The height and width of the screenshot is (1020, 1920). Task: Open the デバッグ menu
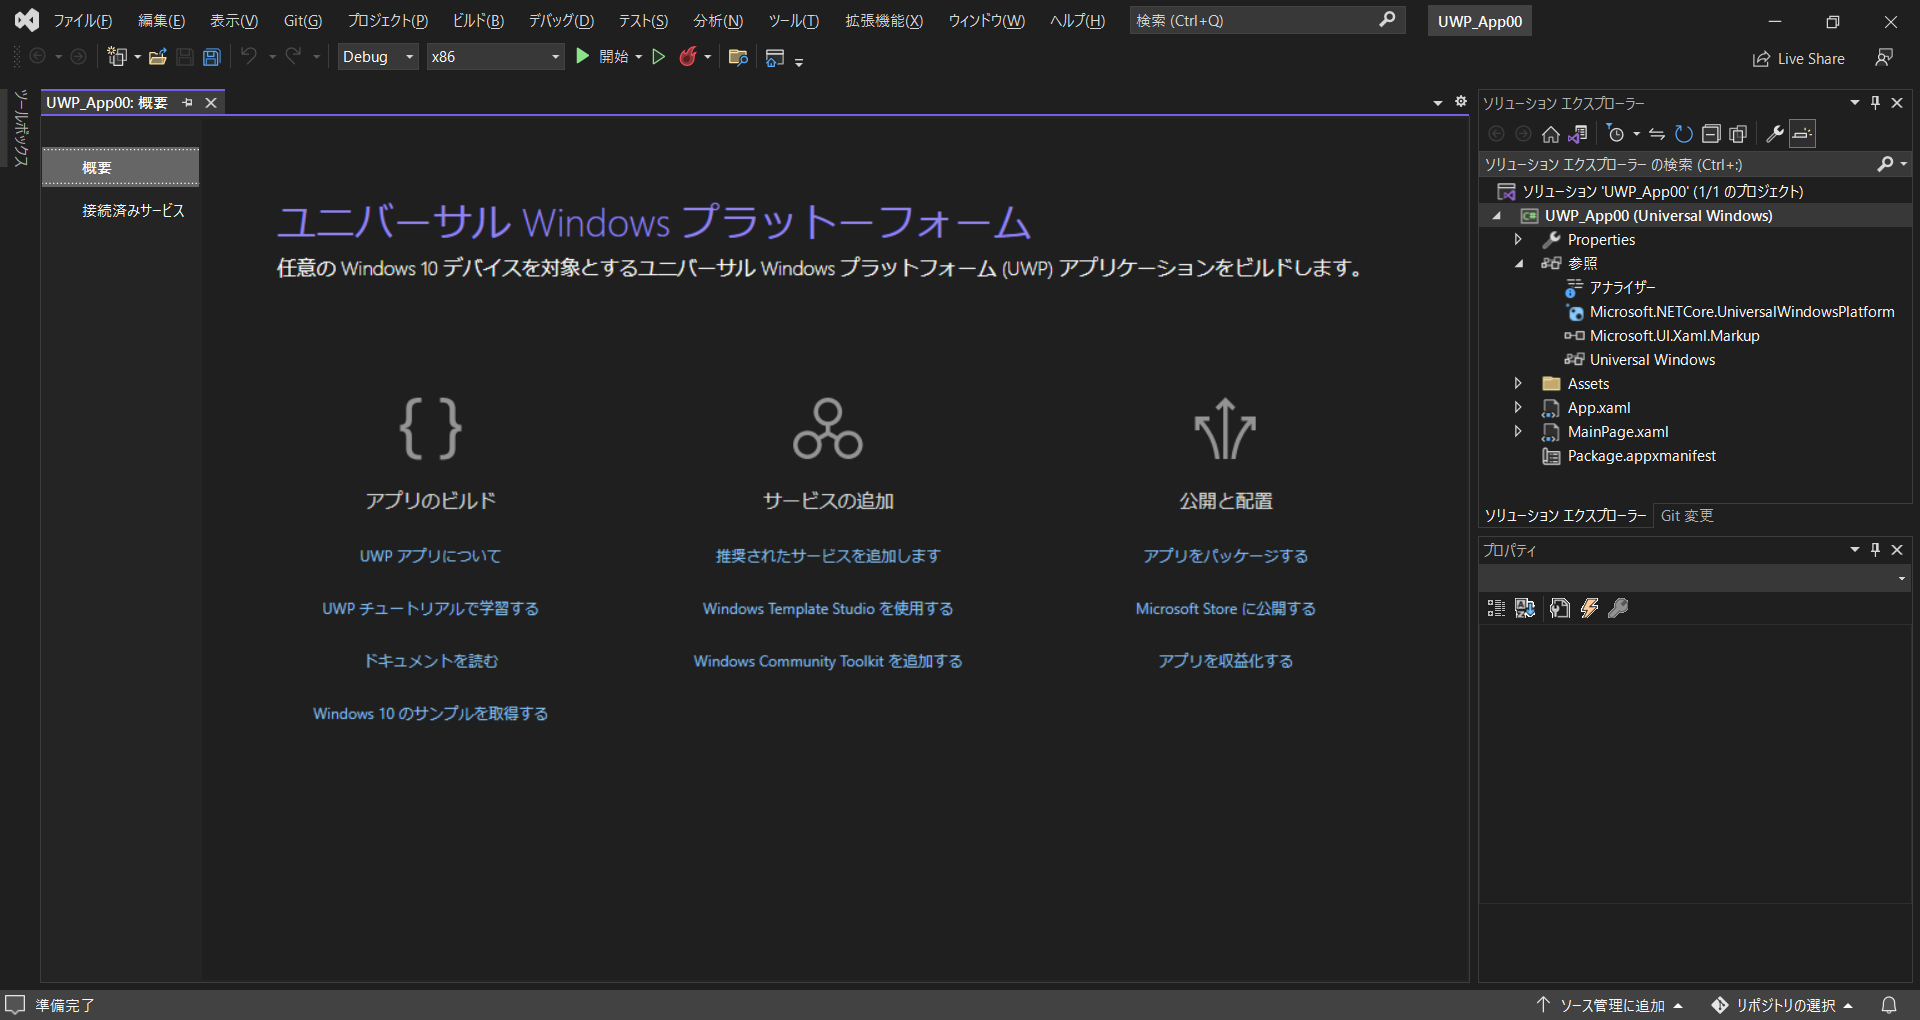[560, 20]
